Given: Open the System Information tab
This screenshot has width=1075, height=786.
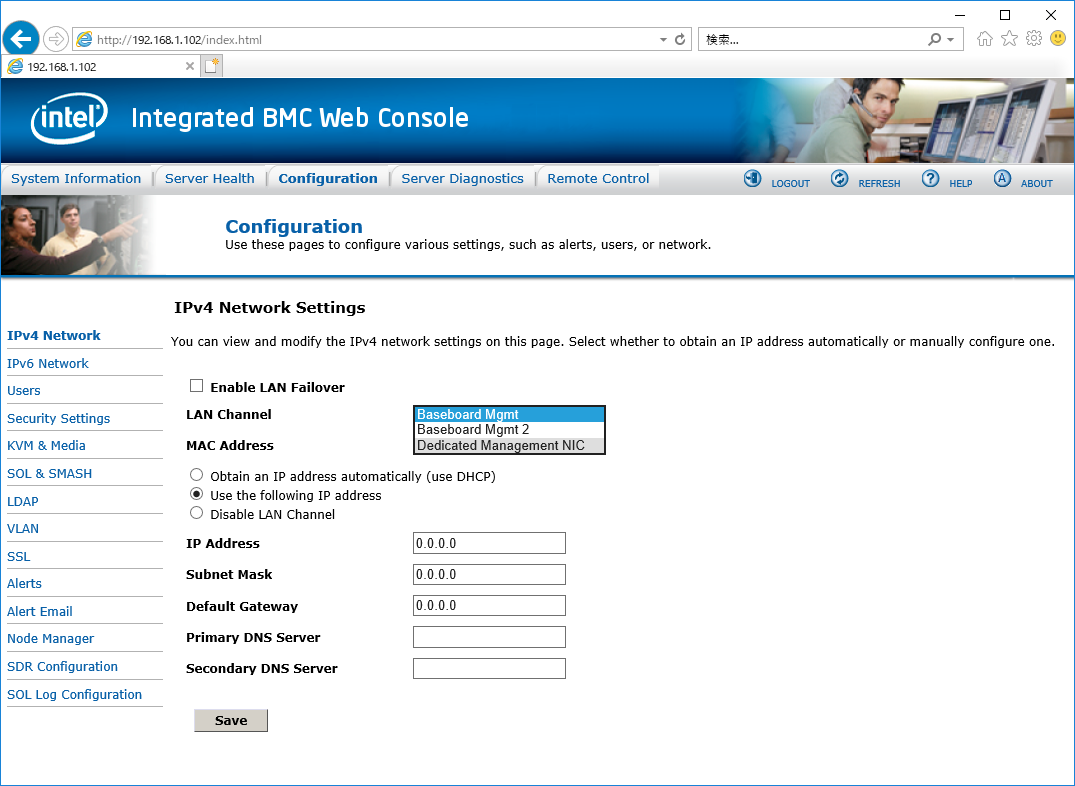Looking at the screenshot, I should (x=76, y=178).
